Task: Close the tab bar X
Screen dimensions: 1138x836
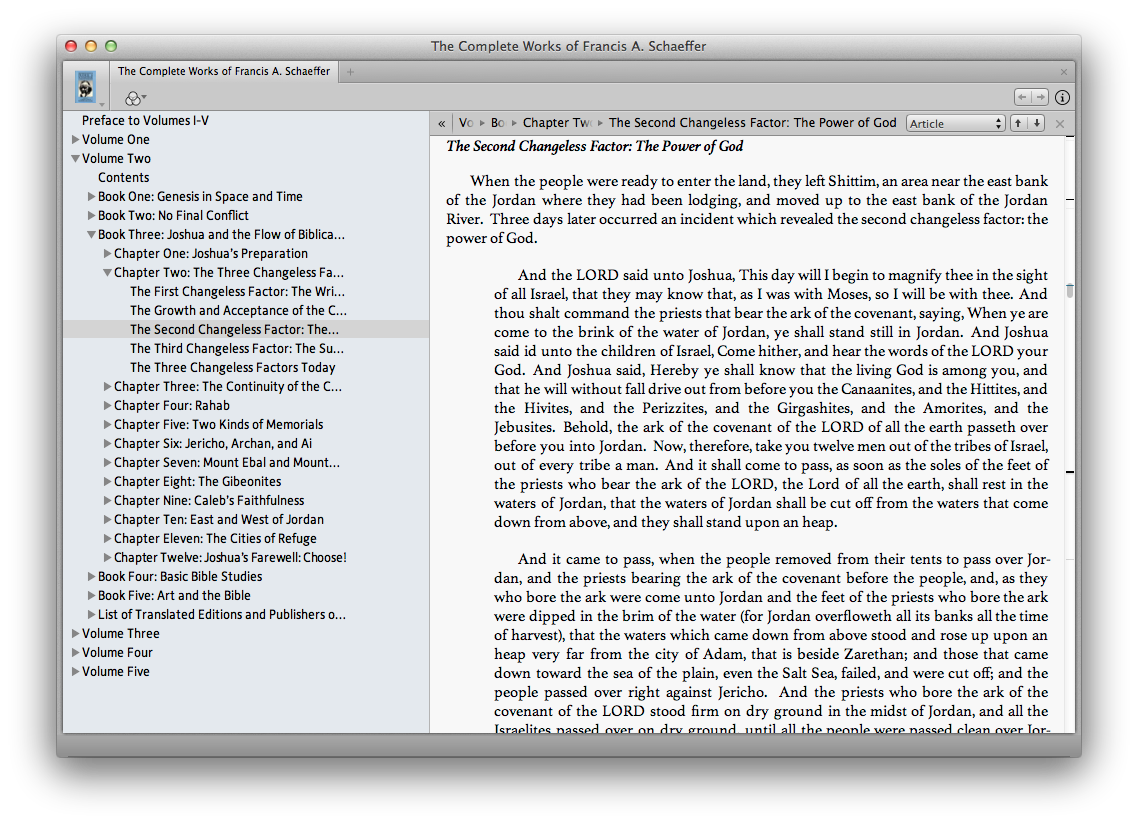Action: click(x=1063, y=72)
